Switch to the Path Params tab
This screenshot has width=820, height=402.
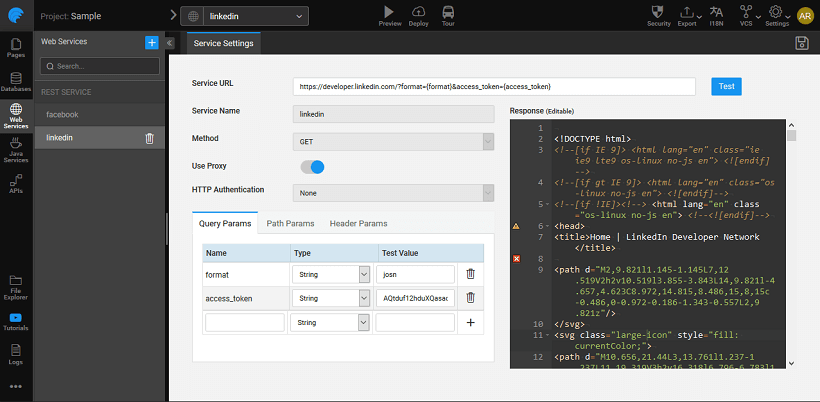point(289,223)
